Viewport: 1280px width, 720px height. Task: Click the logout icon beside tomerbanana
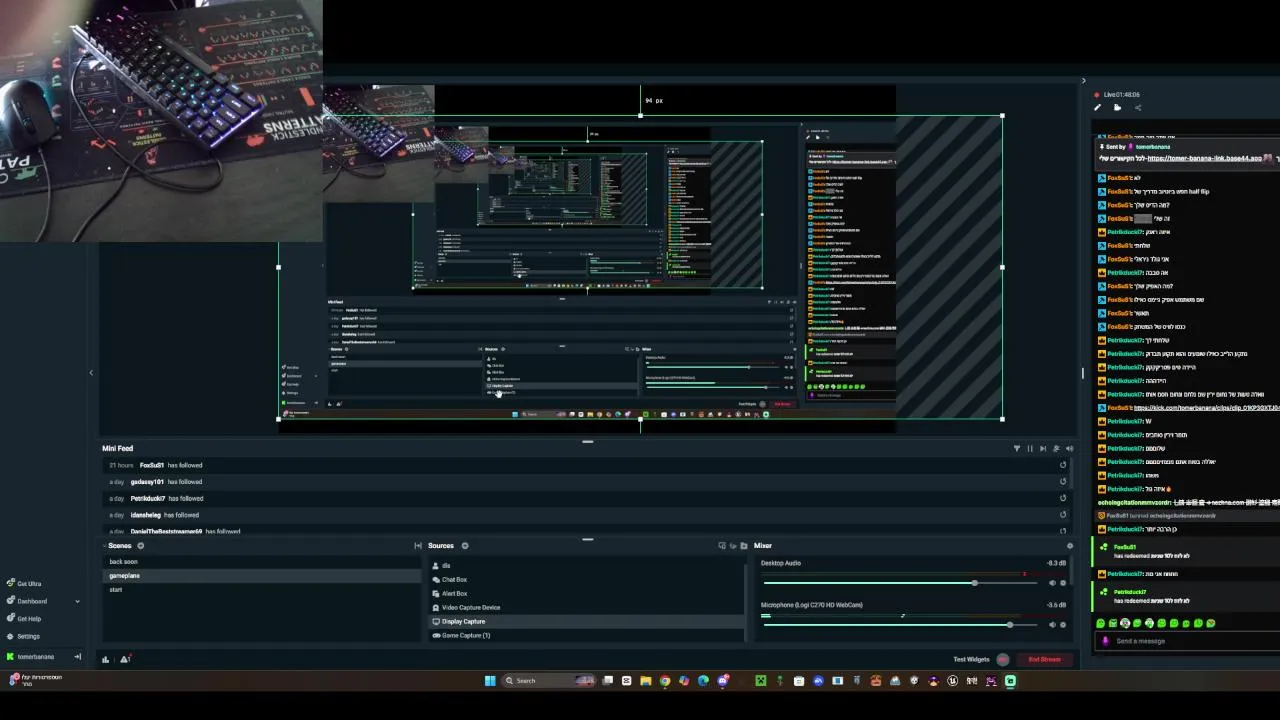(77, 657)
